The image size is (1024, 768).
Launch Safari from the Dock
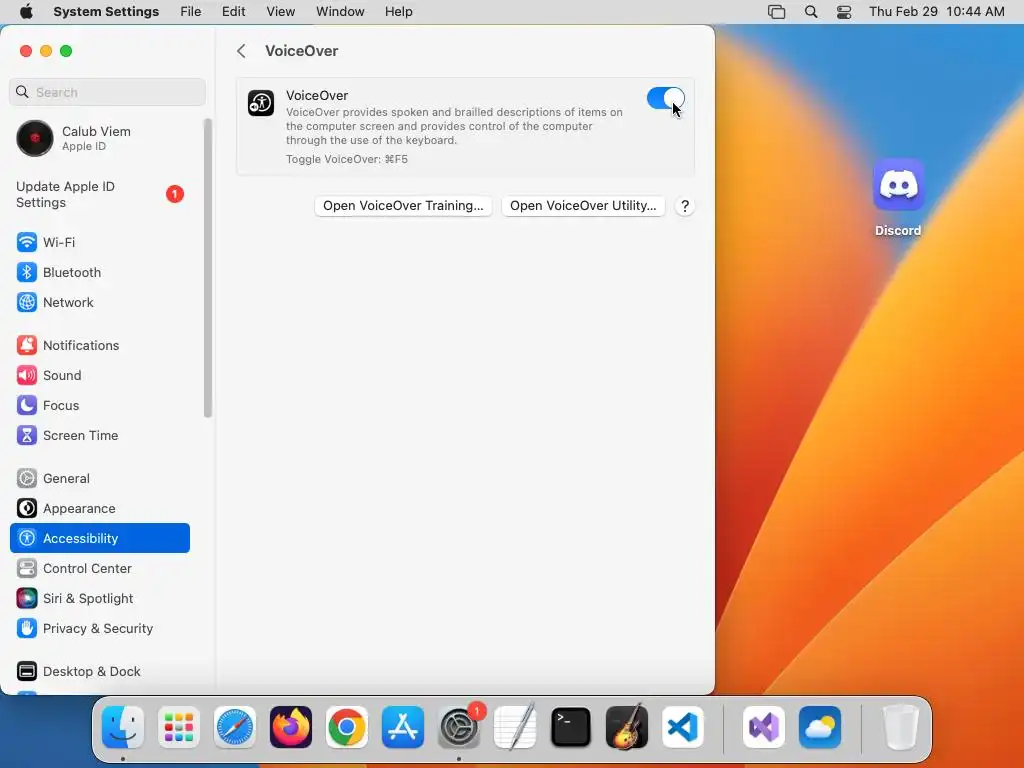pyautogui.click(x=235, y=727)
